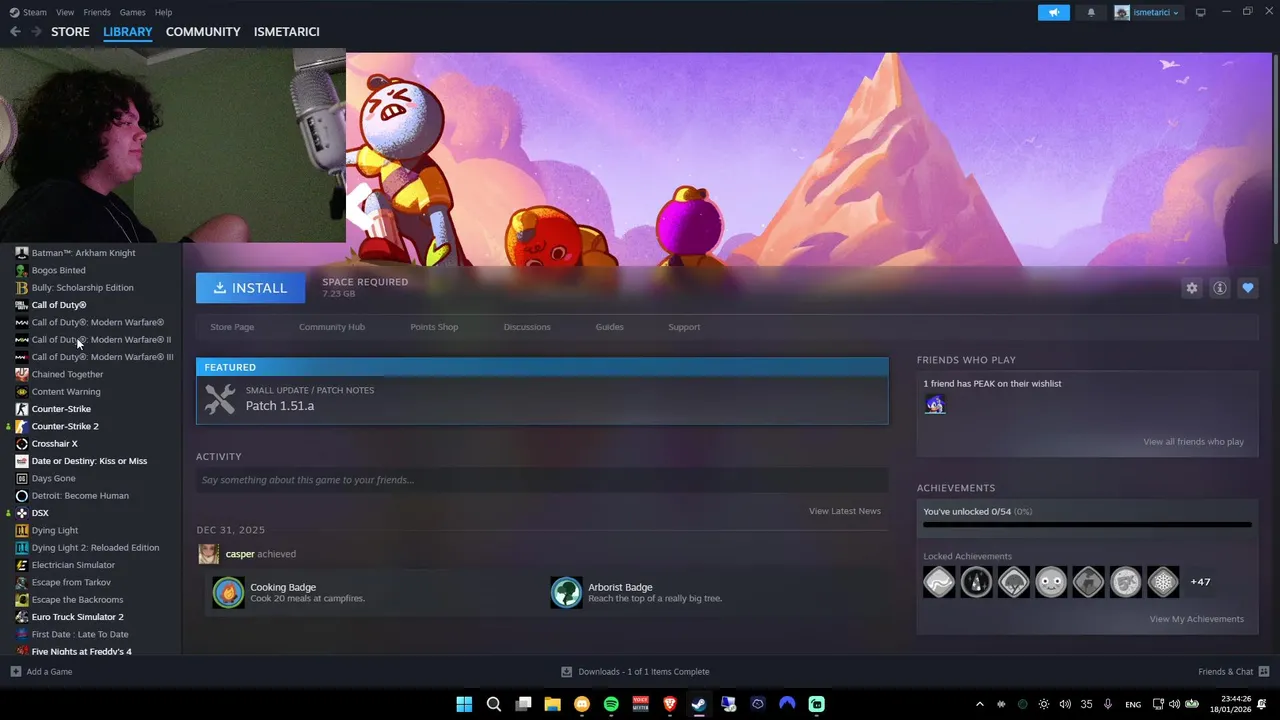Click View all friends who play
The image size is (1280, 720).
[x=1193, y=442]
